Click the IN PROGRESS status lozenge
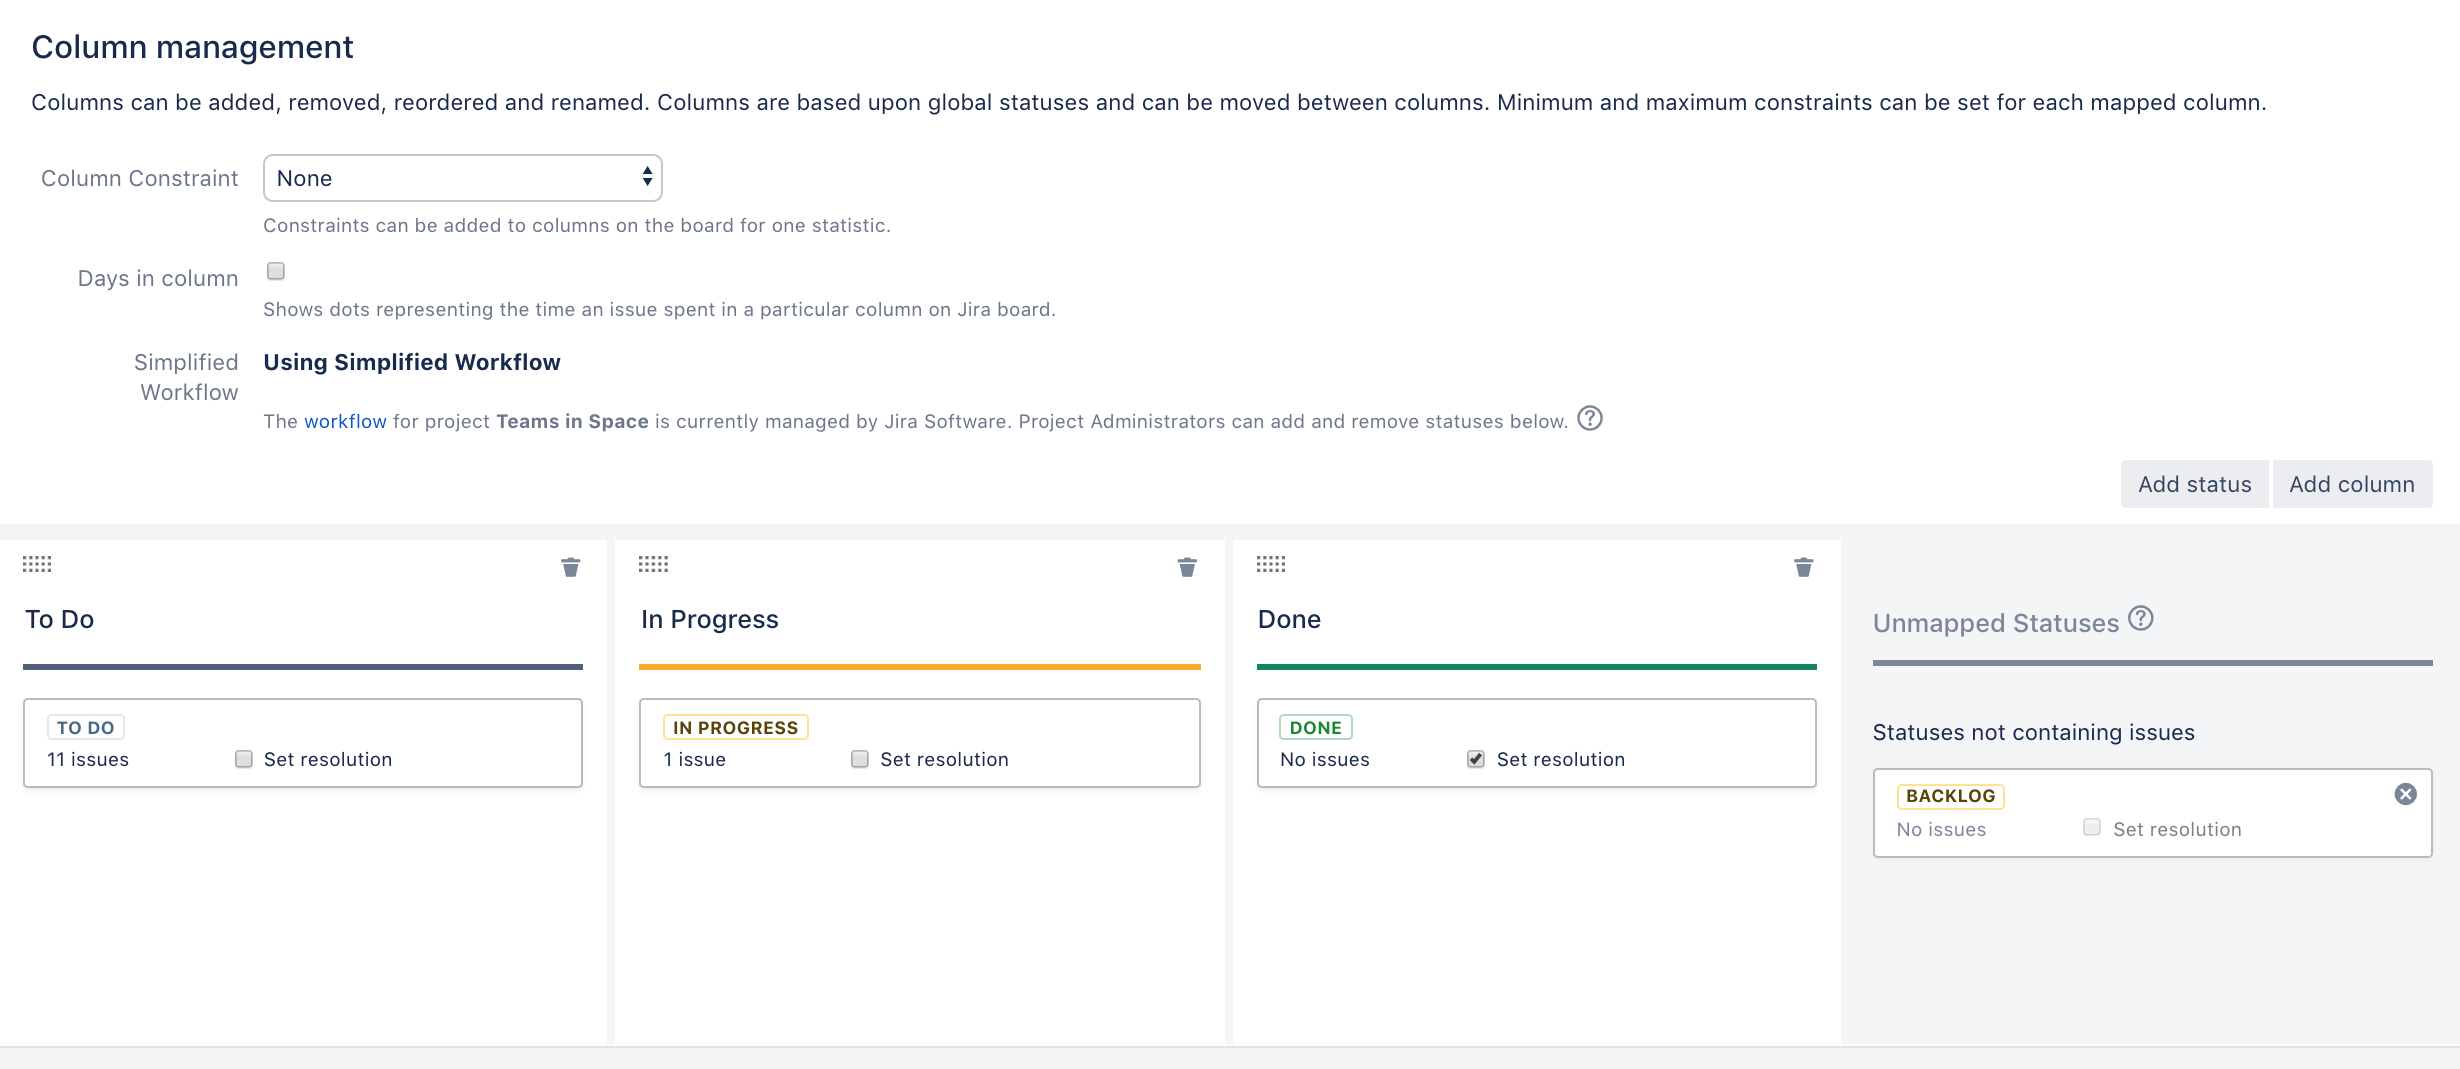Image resolution: width=2460 pixels, height=1069 pixels. pyautogui.click(x=735, y=728)
